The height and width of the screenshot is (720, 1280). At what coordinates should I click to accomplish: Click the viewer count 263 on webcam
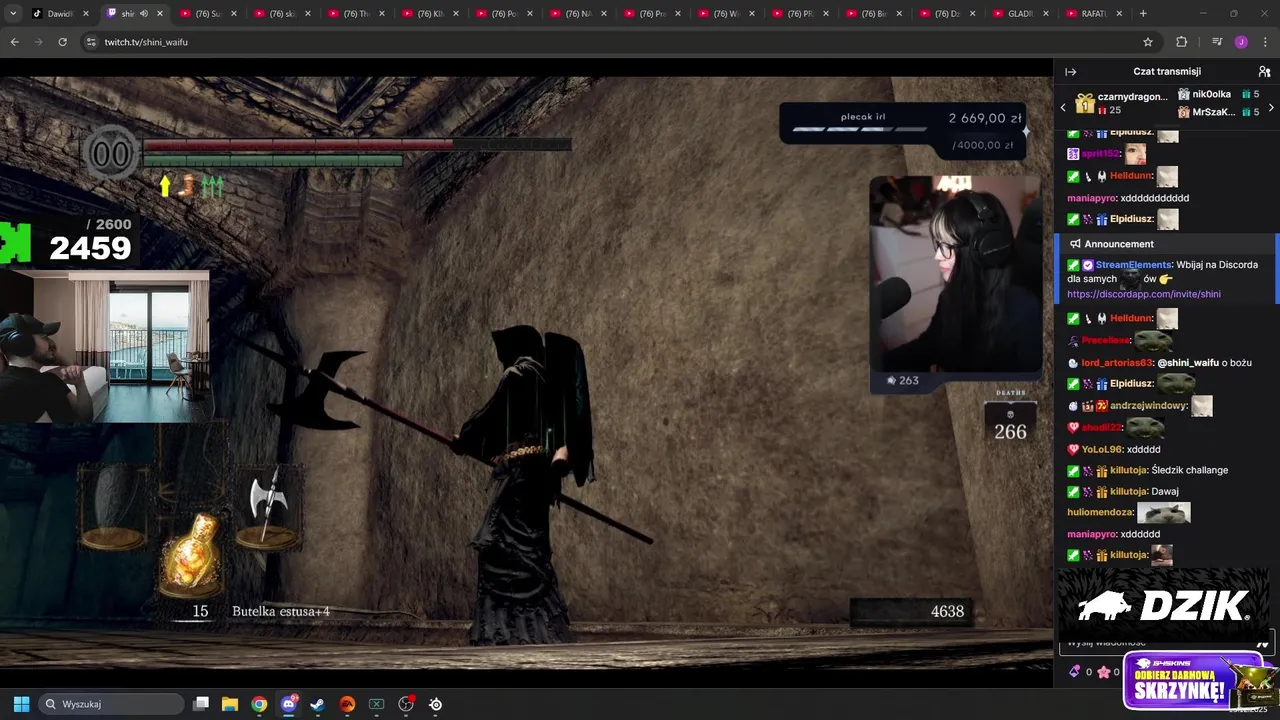coord(903,380)
